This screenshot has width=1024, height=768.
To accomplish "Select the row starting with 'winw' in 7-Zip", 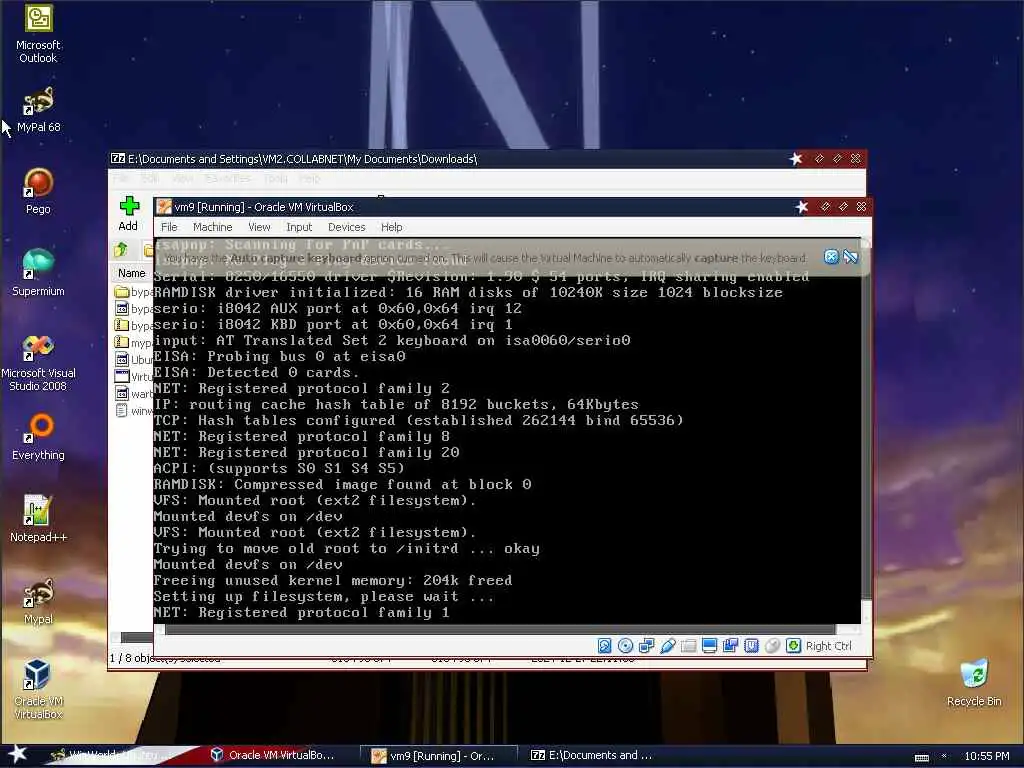I will point(133,411).
